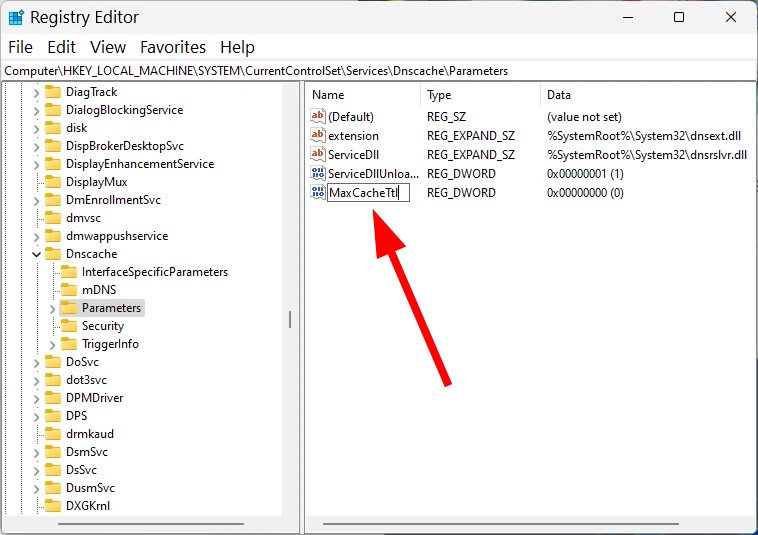Click the extension string value icon
This screenshot has width=758, height=535.
coord(318,135)
